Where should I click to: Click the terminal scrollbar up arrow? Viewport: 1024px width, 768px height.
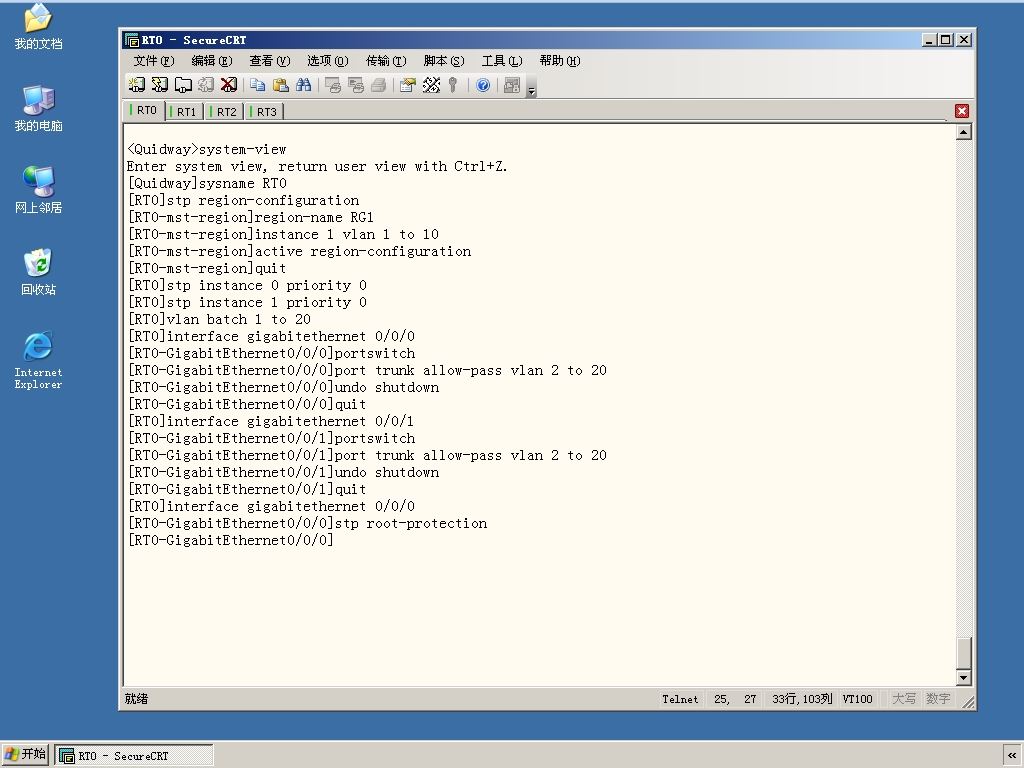click(963, 133)
